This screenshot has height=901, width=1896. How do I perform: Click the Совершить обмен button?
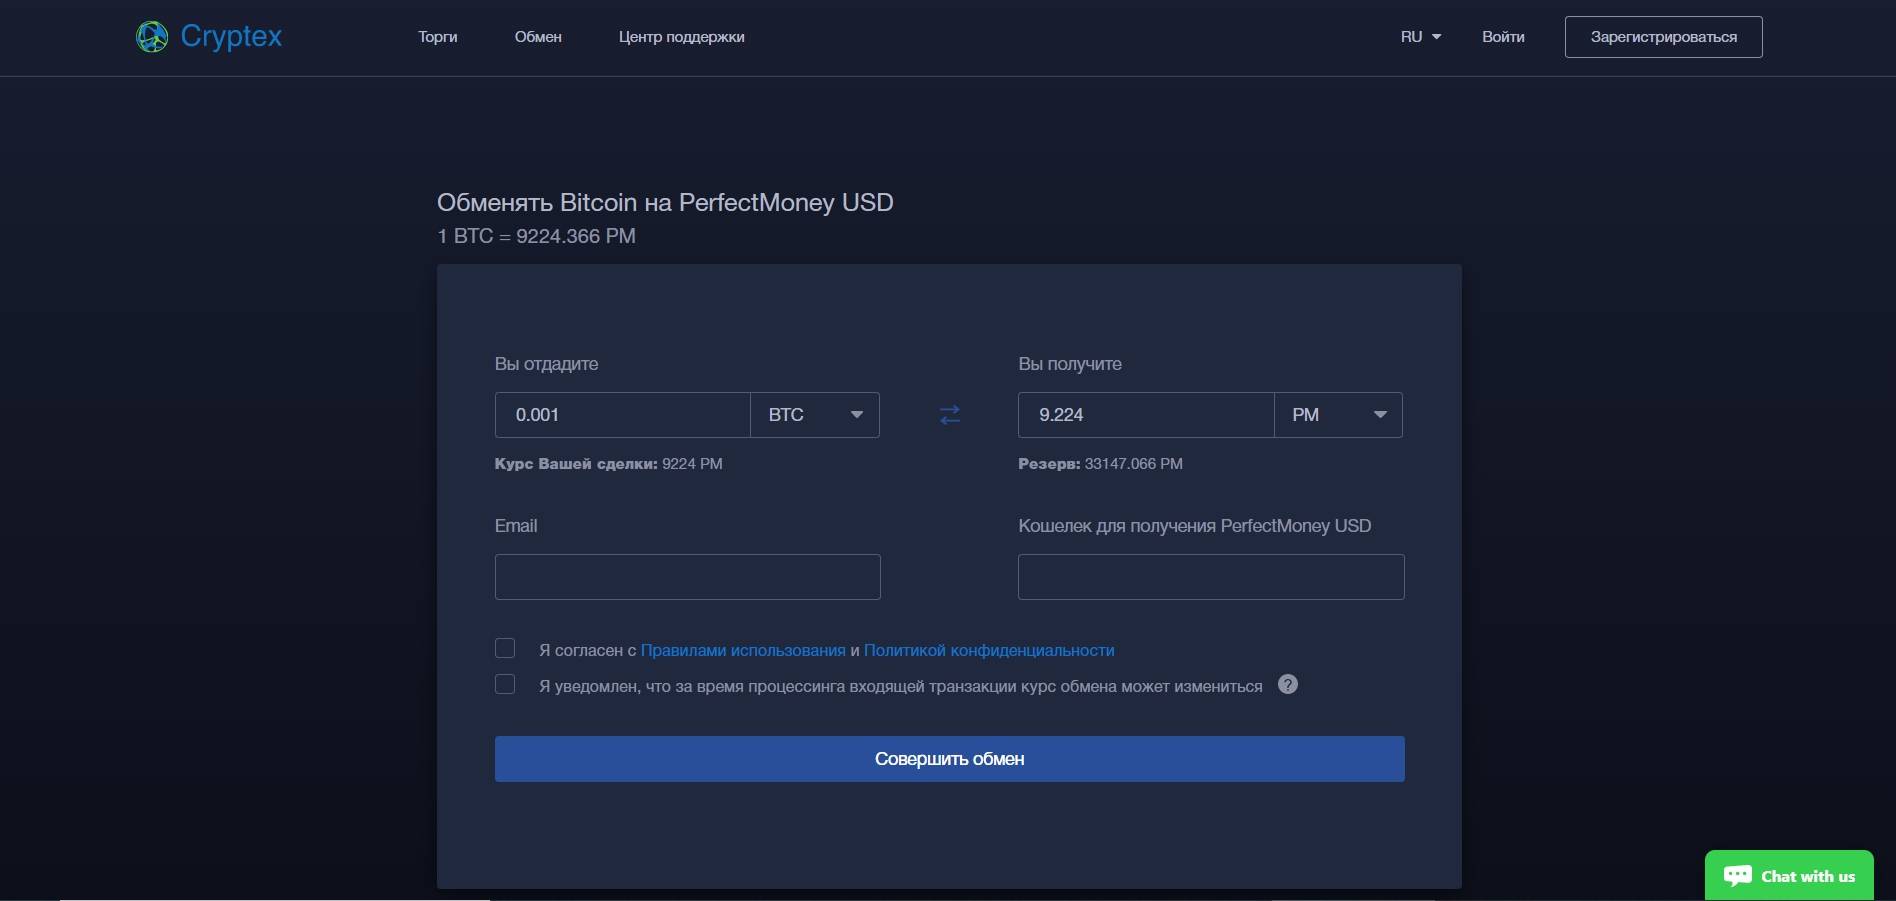950,759
